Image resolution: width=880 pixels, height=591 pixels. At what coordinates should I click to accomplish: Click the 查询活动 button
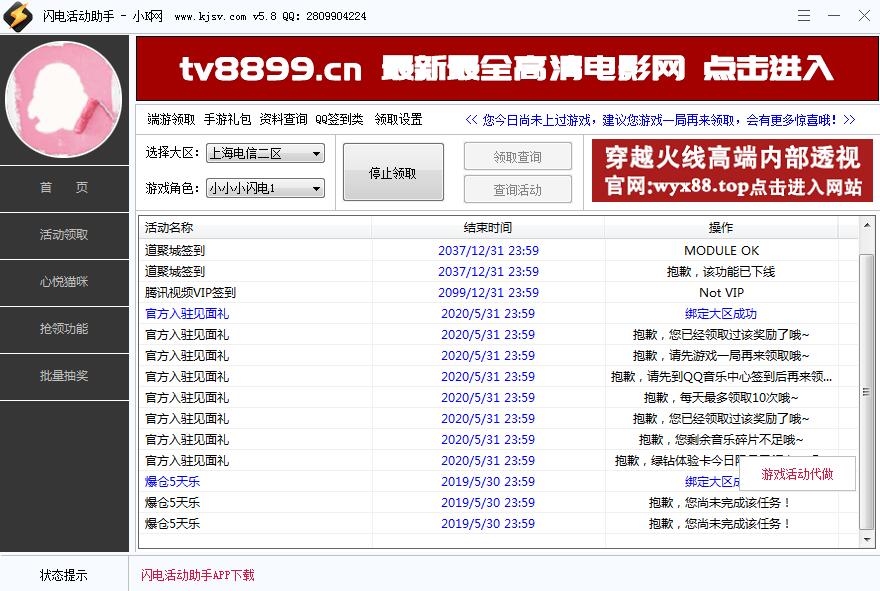(x=517, y=190)
